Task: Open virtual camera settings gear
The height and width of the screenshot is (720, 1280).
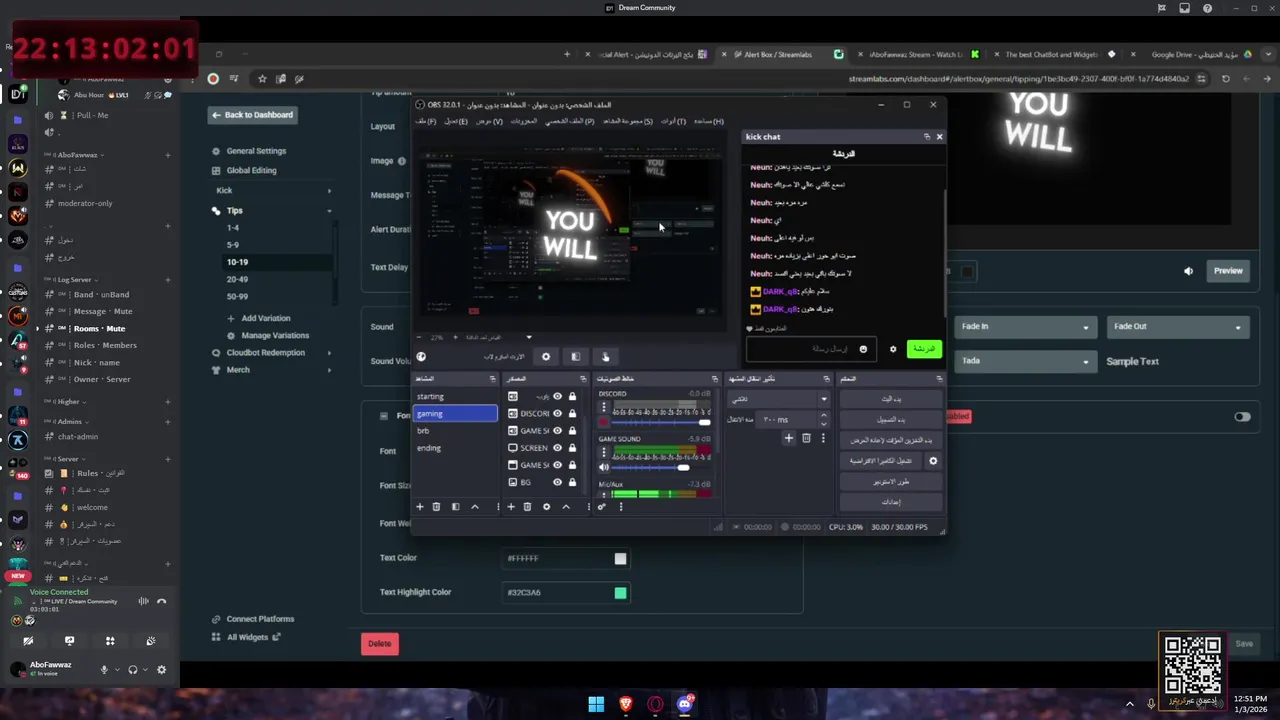Action: [x=933, y=461]
